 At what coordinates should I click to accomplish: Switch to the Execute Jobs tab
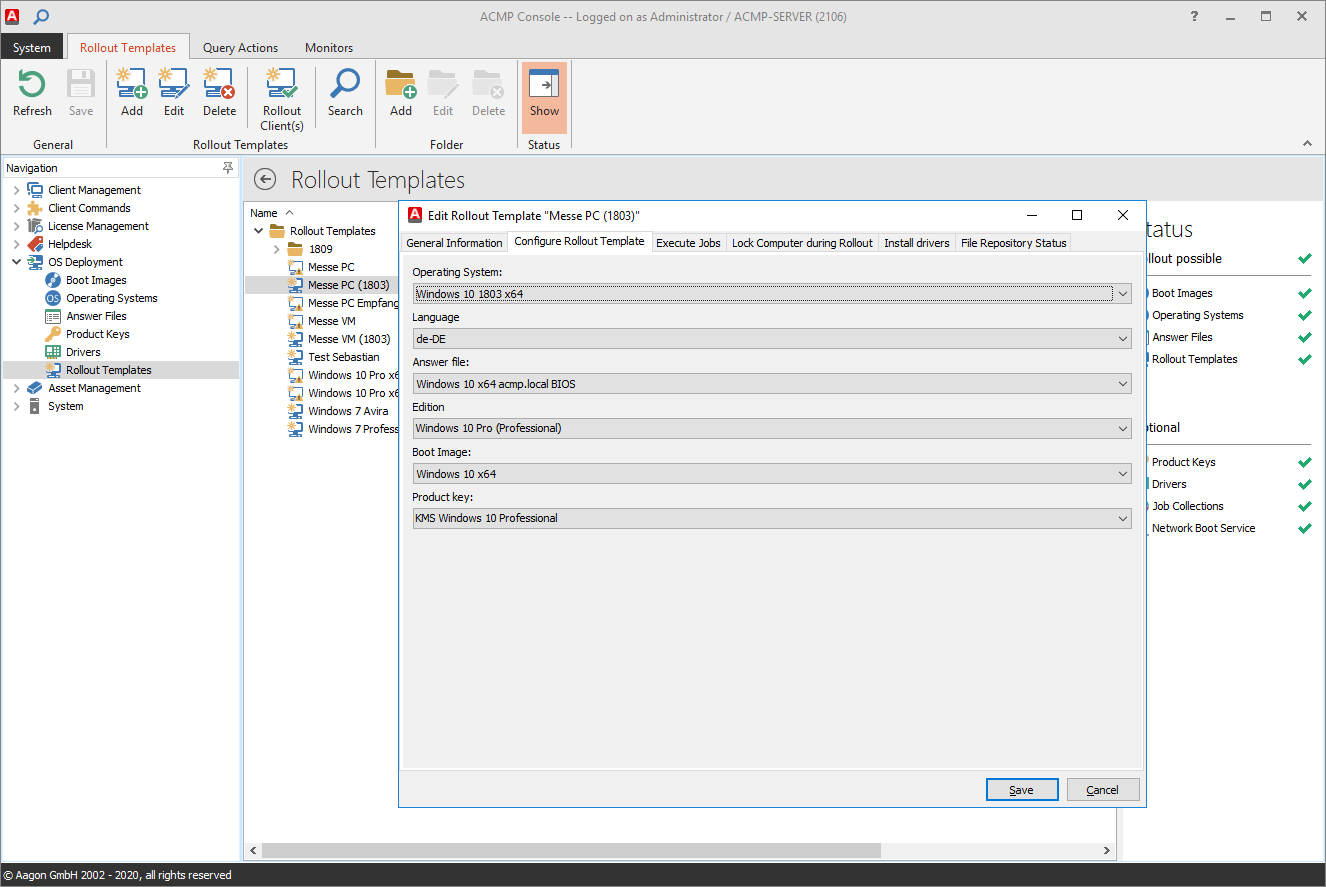688,243
